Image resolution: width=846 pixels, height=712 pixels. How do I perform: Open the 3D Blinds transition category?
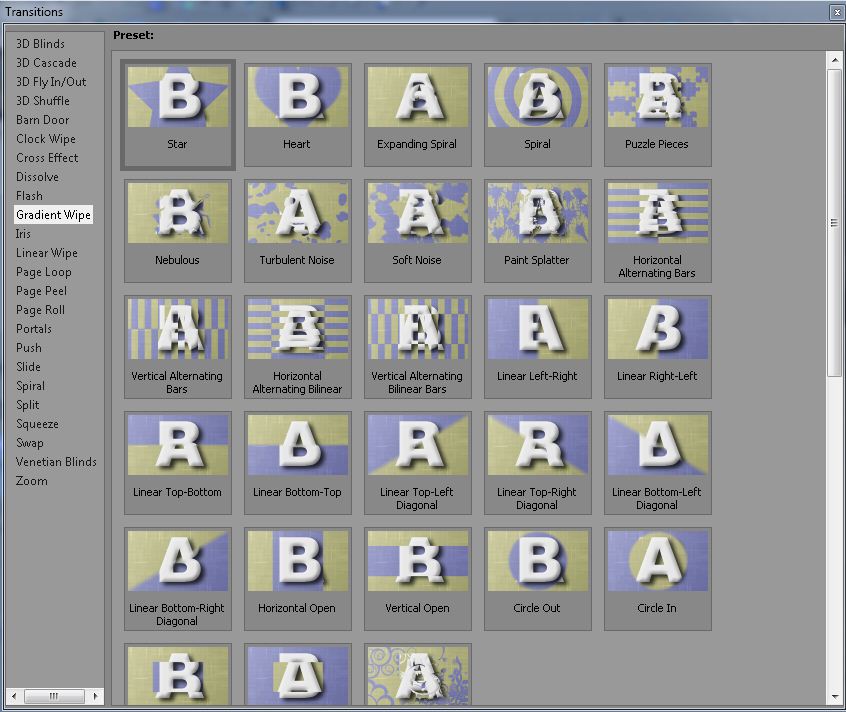pyautogui.click(x=40, y=44)
